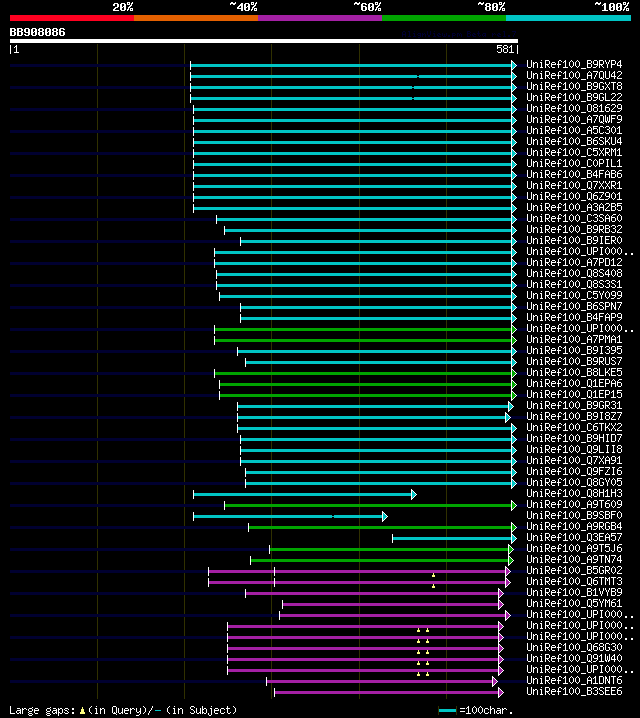The height and width of the screenshot is (718, 640).
Task: Select hit label UniRef100_B9SBF0
Action: (574, 515)
